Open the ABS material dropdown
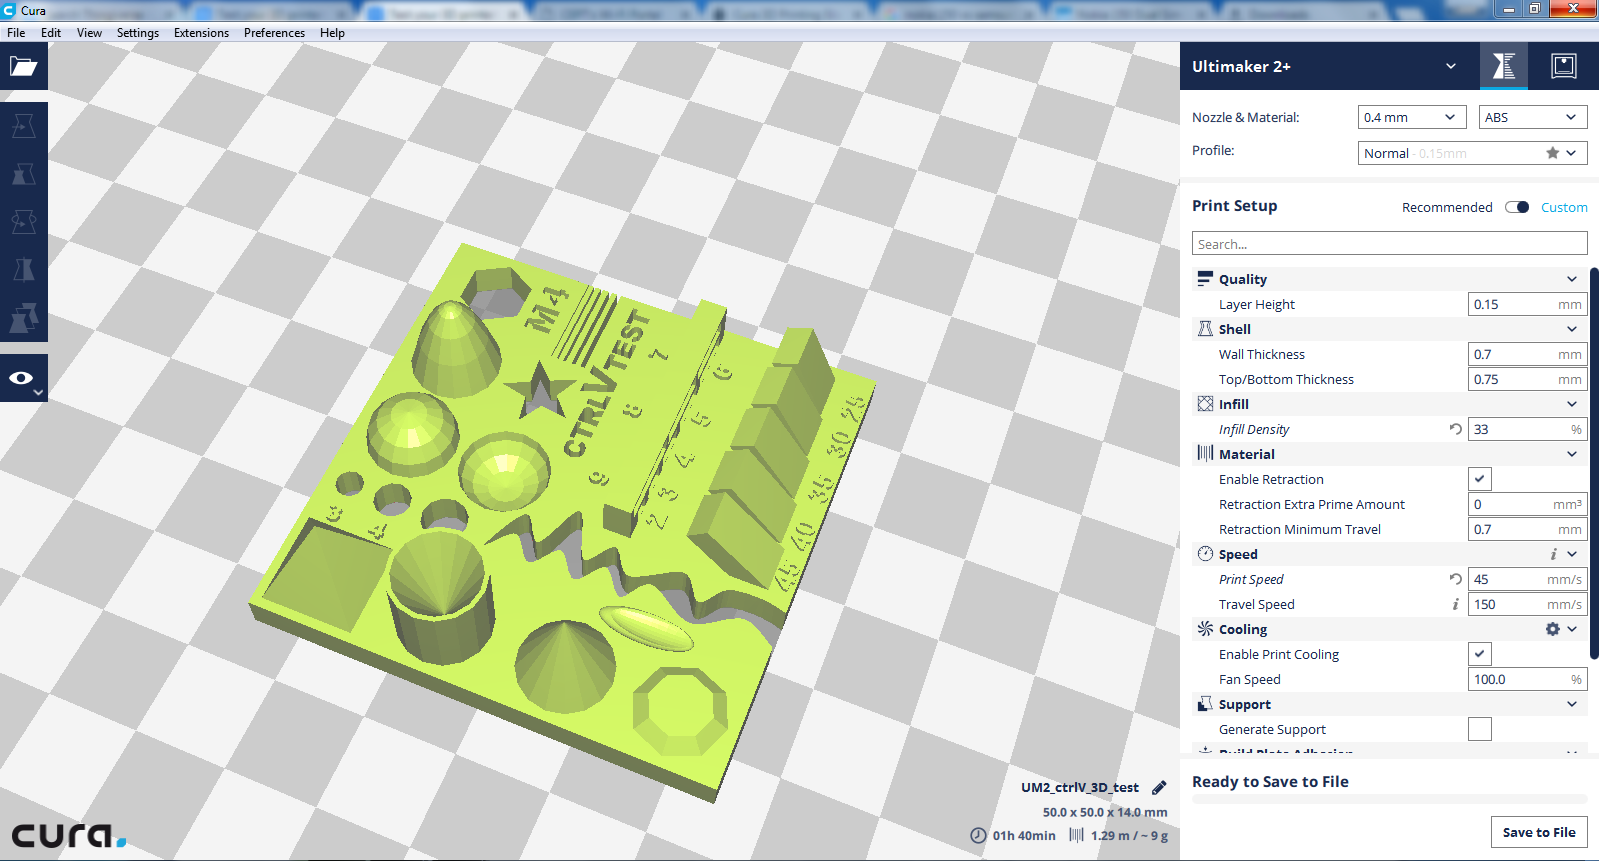 pos(1533,117)
